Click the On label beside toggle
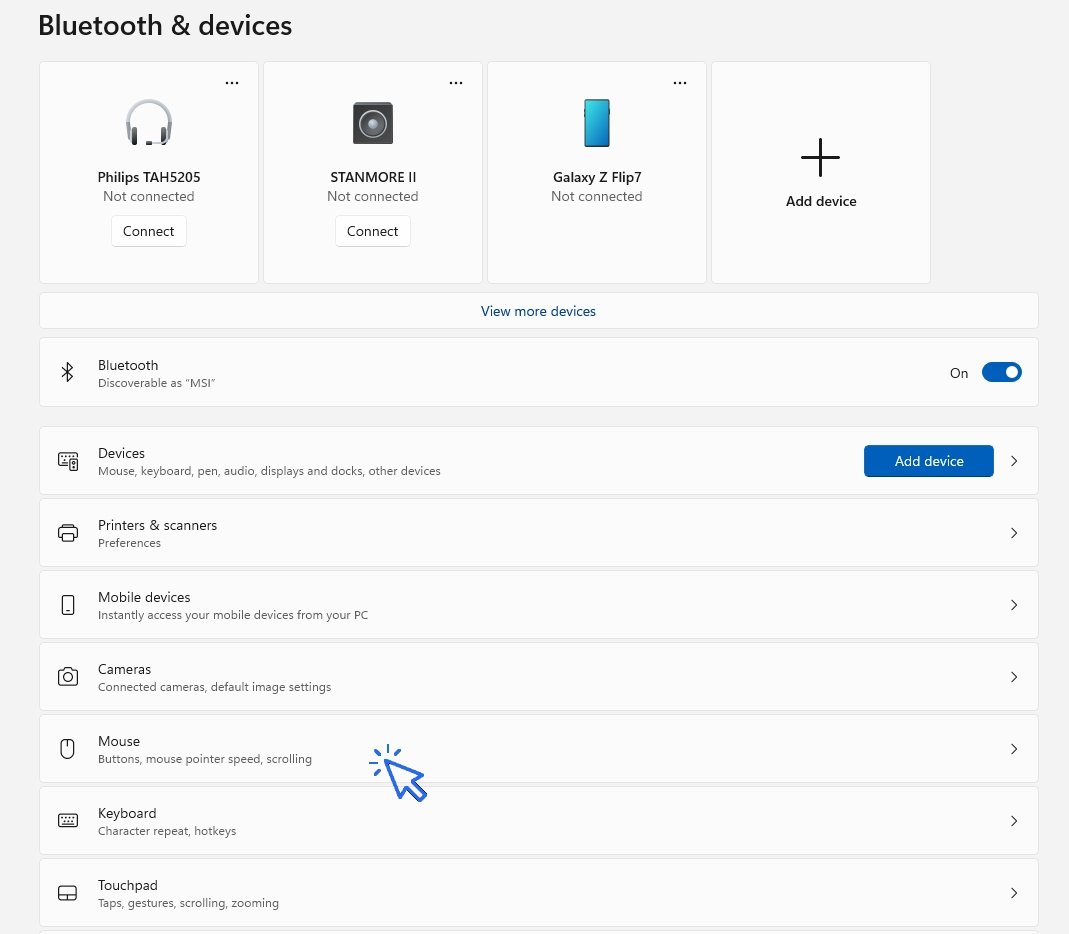This screenshot has height=934, width=1069. [x=959, y=373]
